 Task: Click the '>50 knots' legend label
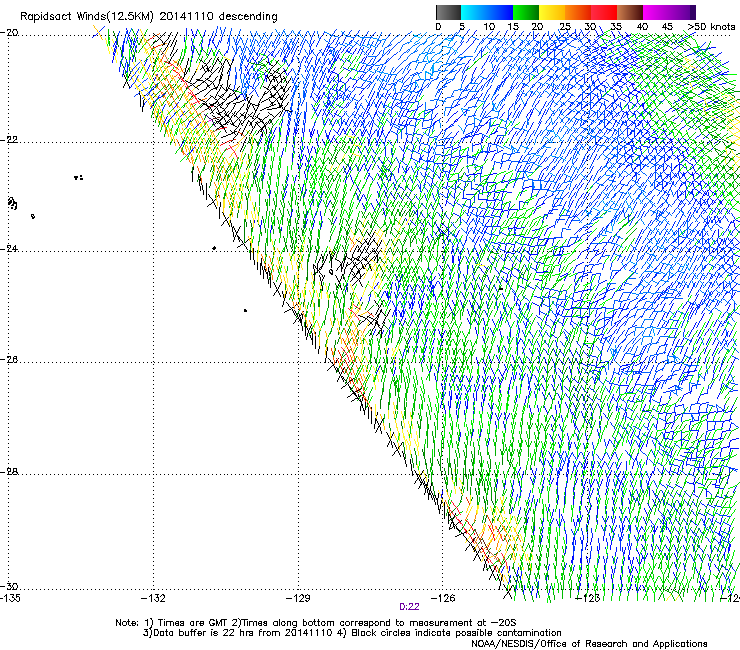711,27
